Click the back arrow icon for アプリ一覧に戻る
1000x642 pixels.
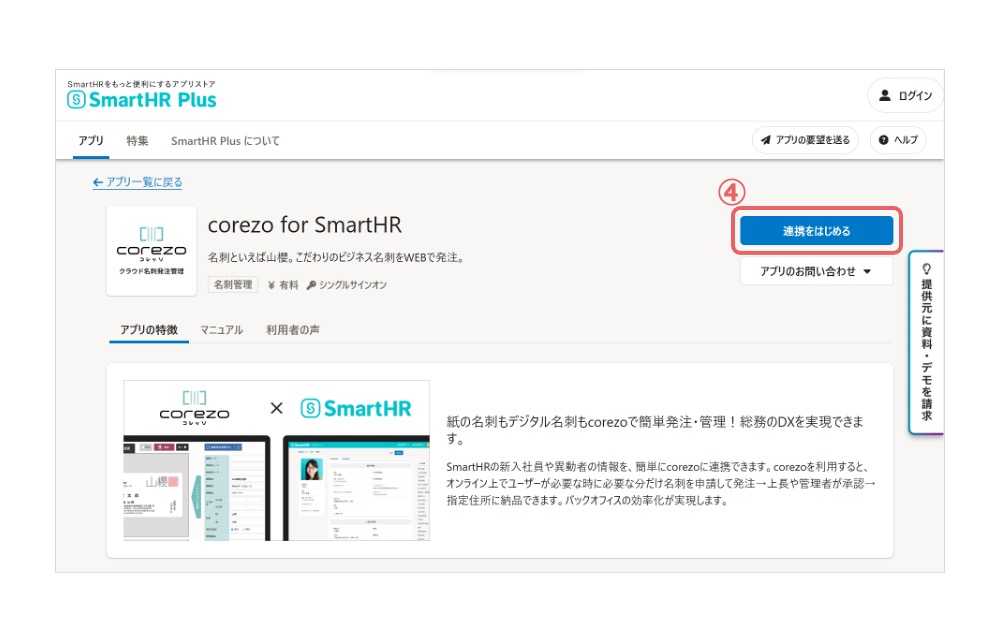pos(98,182)
